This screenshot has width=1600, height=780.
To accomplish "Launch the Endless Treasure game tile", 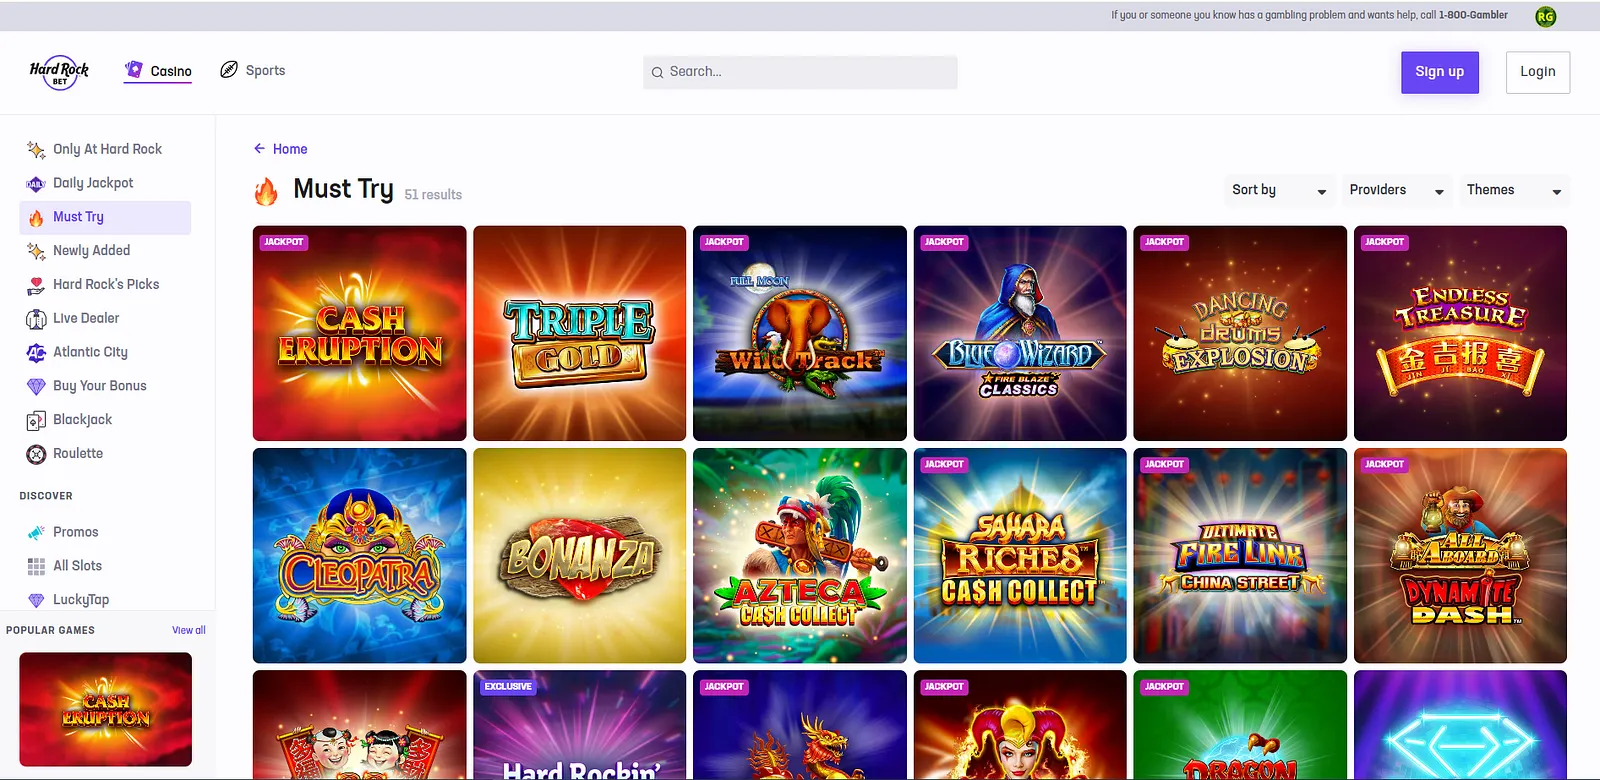I will [x=1460, y=333].
